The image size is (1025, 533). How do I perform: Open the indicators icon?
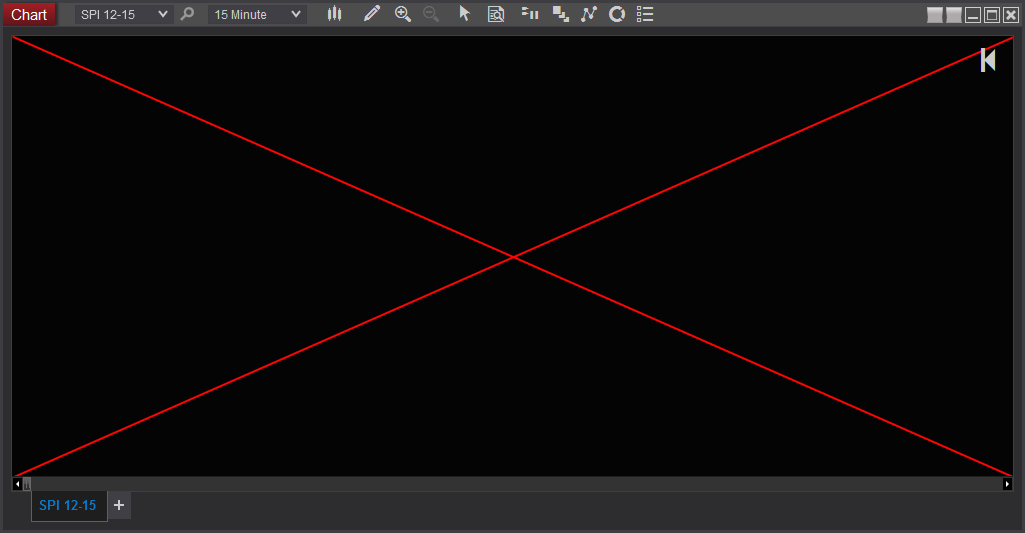point(589,14)
